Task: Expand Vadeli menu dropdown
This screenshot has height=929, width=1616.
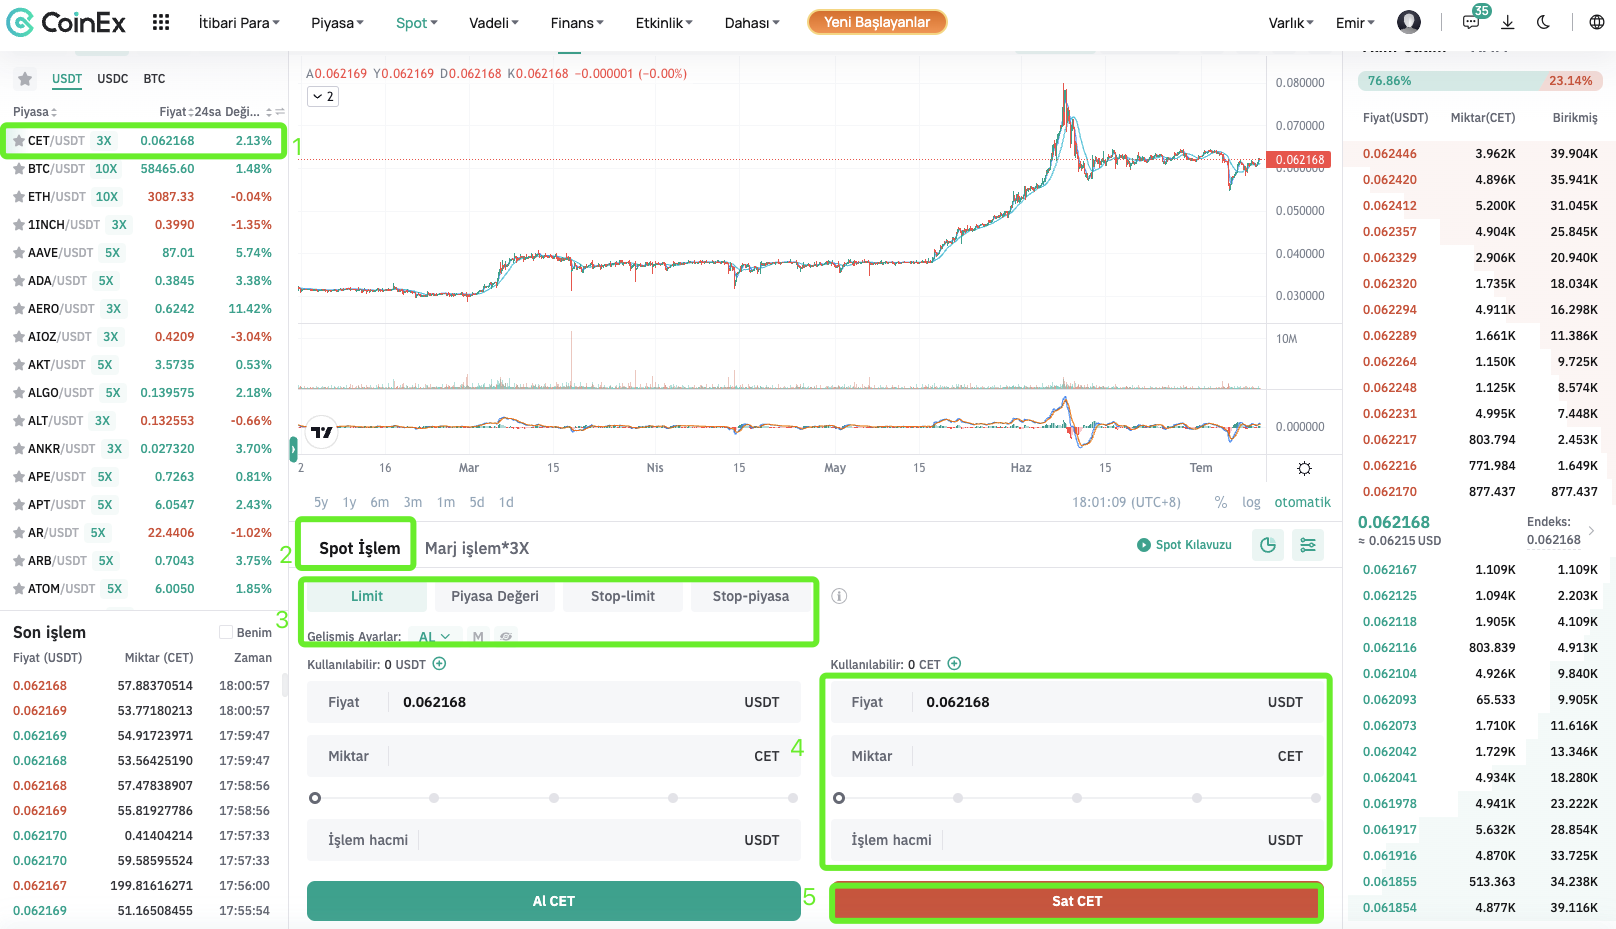Action: tap(494, 23)
